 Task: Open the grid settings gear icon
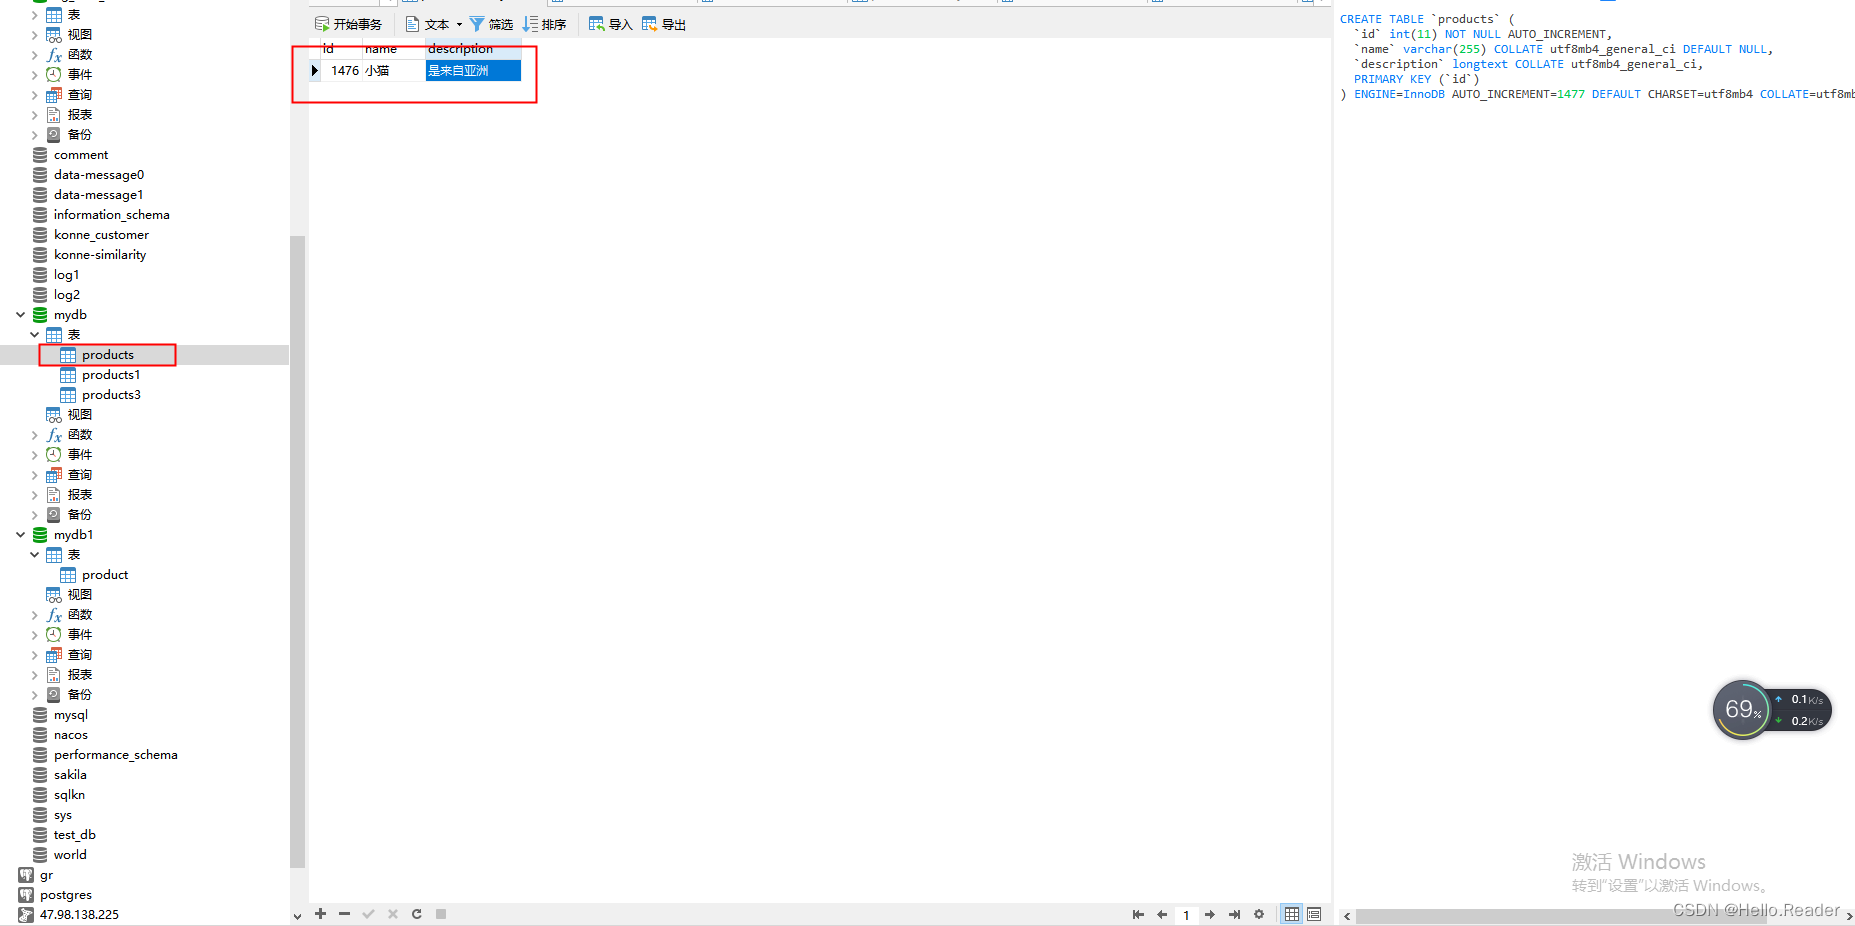click(1259, 913)
